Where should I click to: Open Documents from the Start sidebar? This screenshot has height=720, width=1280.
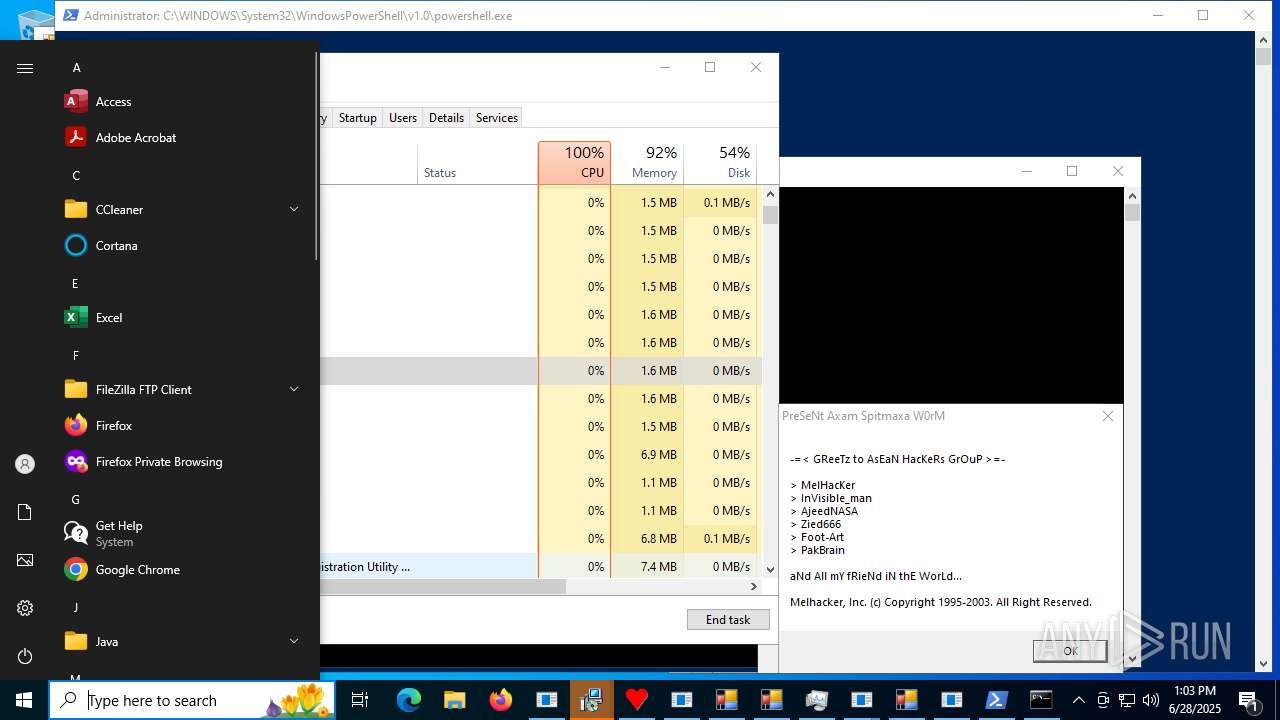(x=25, y=512)
